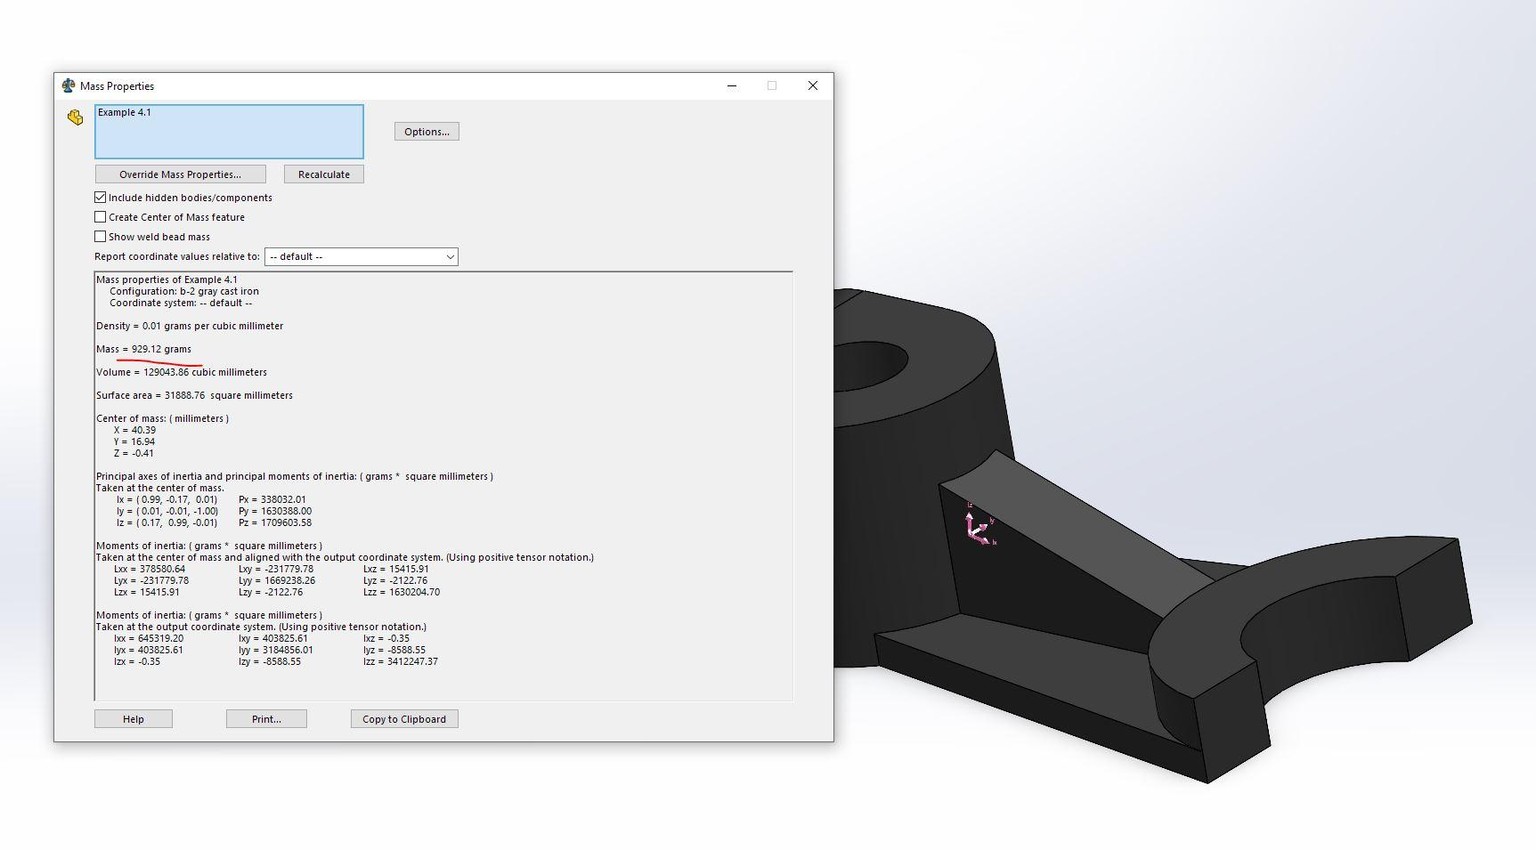The height and width of the screenshot is (850, 1536).
Task: Click the coordinate triad on the 3D model
Action: click(x=979, y=525)
